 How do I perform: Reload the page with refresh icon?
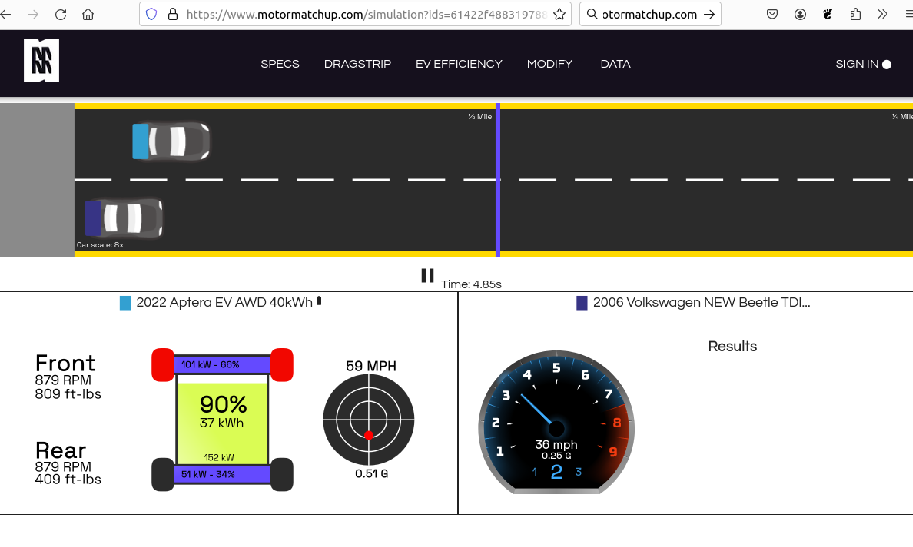tap(61, 15)
